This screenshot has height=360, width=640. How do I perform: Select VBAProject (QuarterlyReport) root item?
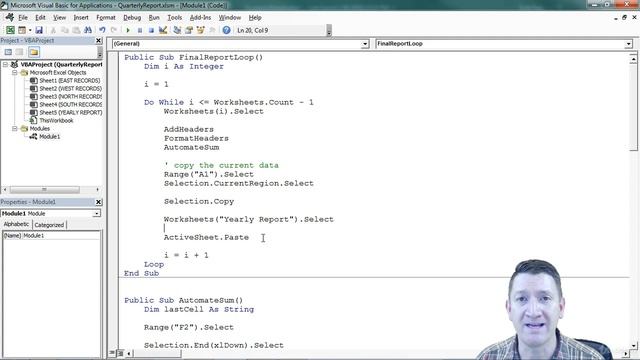coord(61,64)
